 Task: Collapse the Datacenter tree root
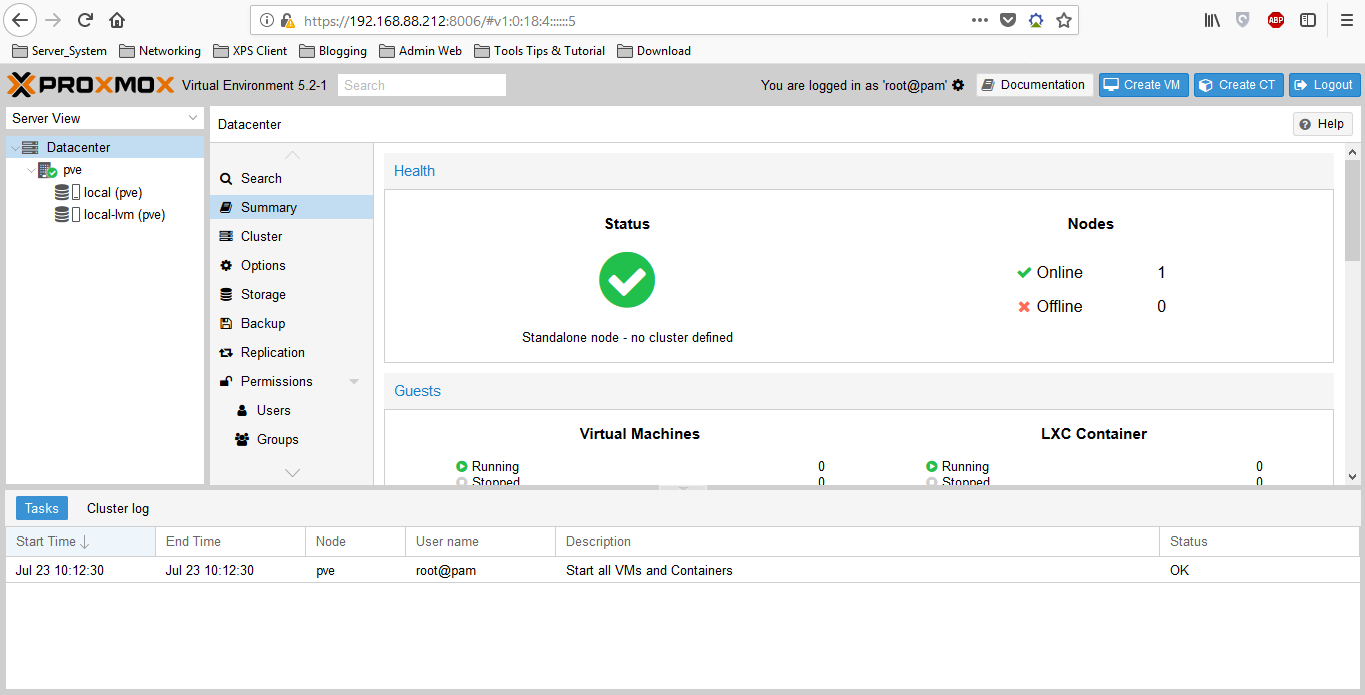pos(14,147)
